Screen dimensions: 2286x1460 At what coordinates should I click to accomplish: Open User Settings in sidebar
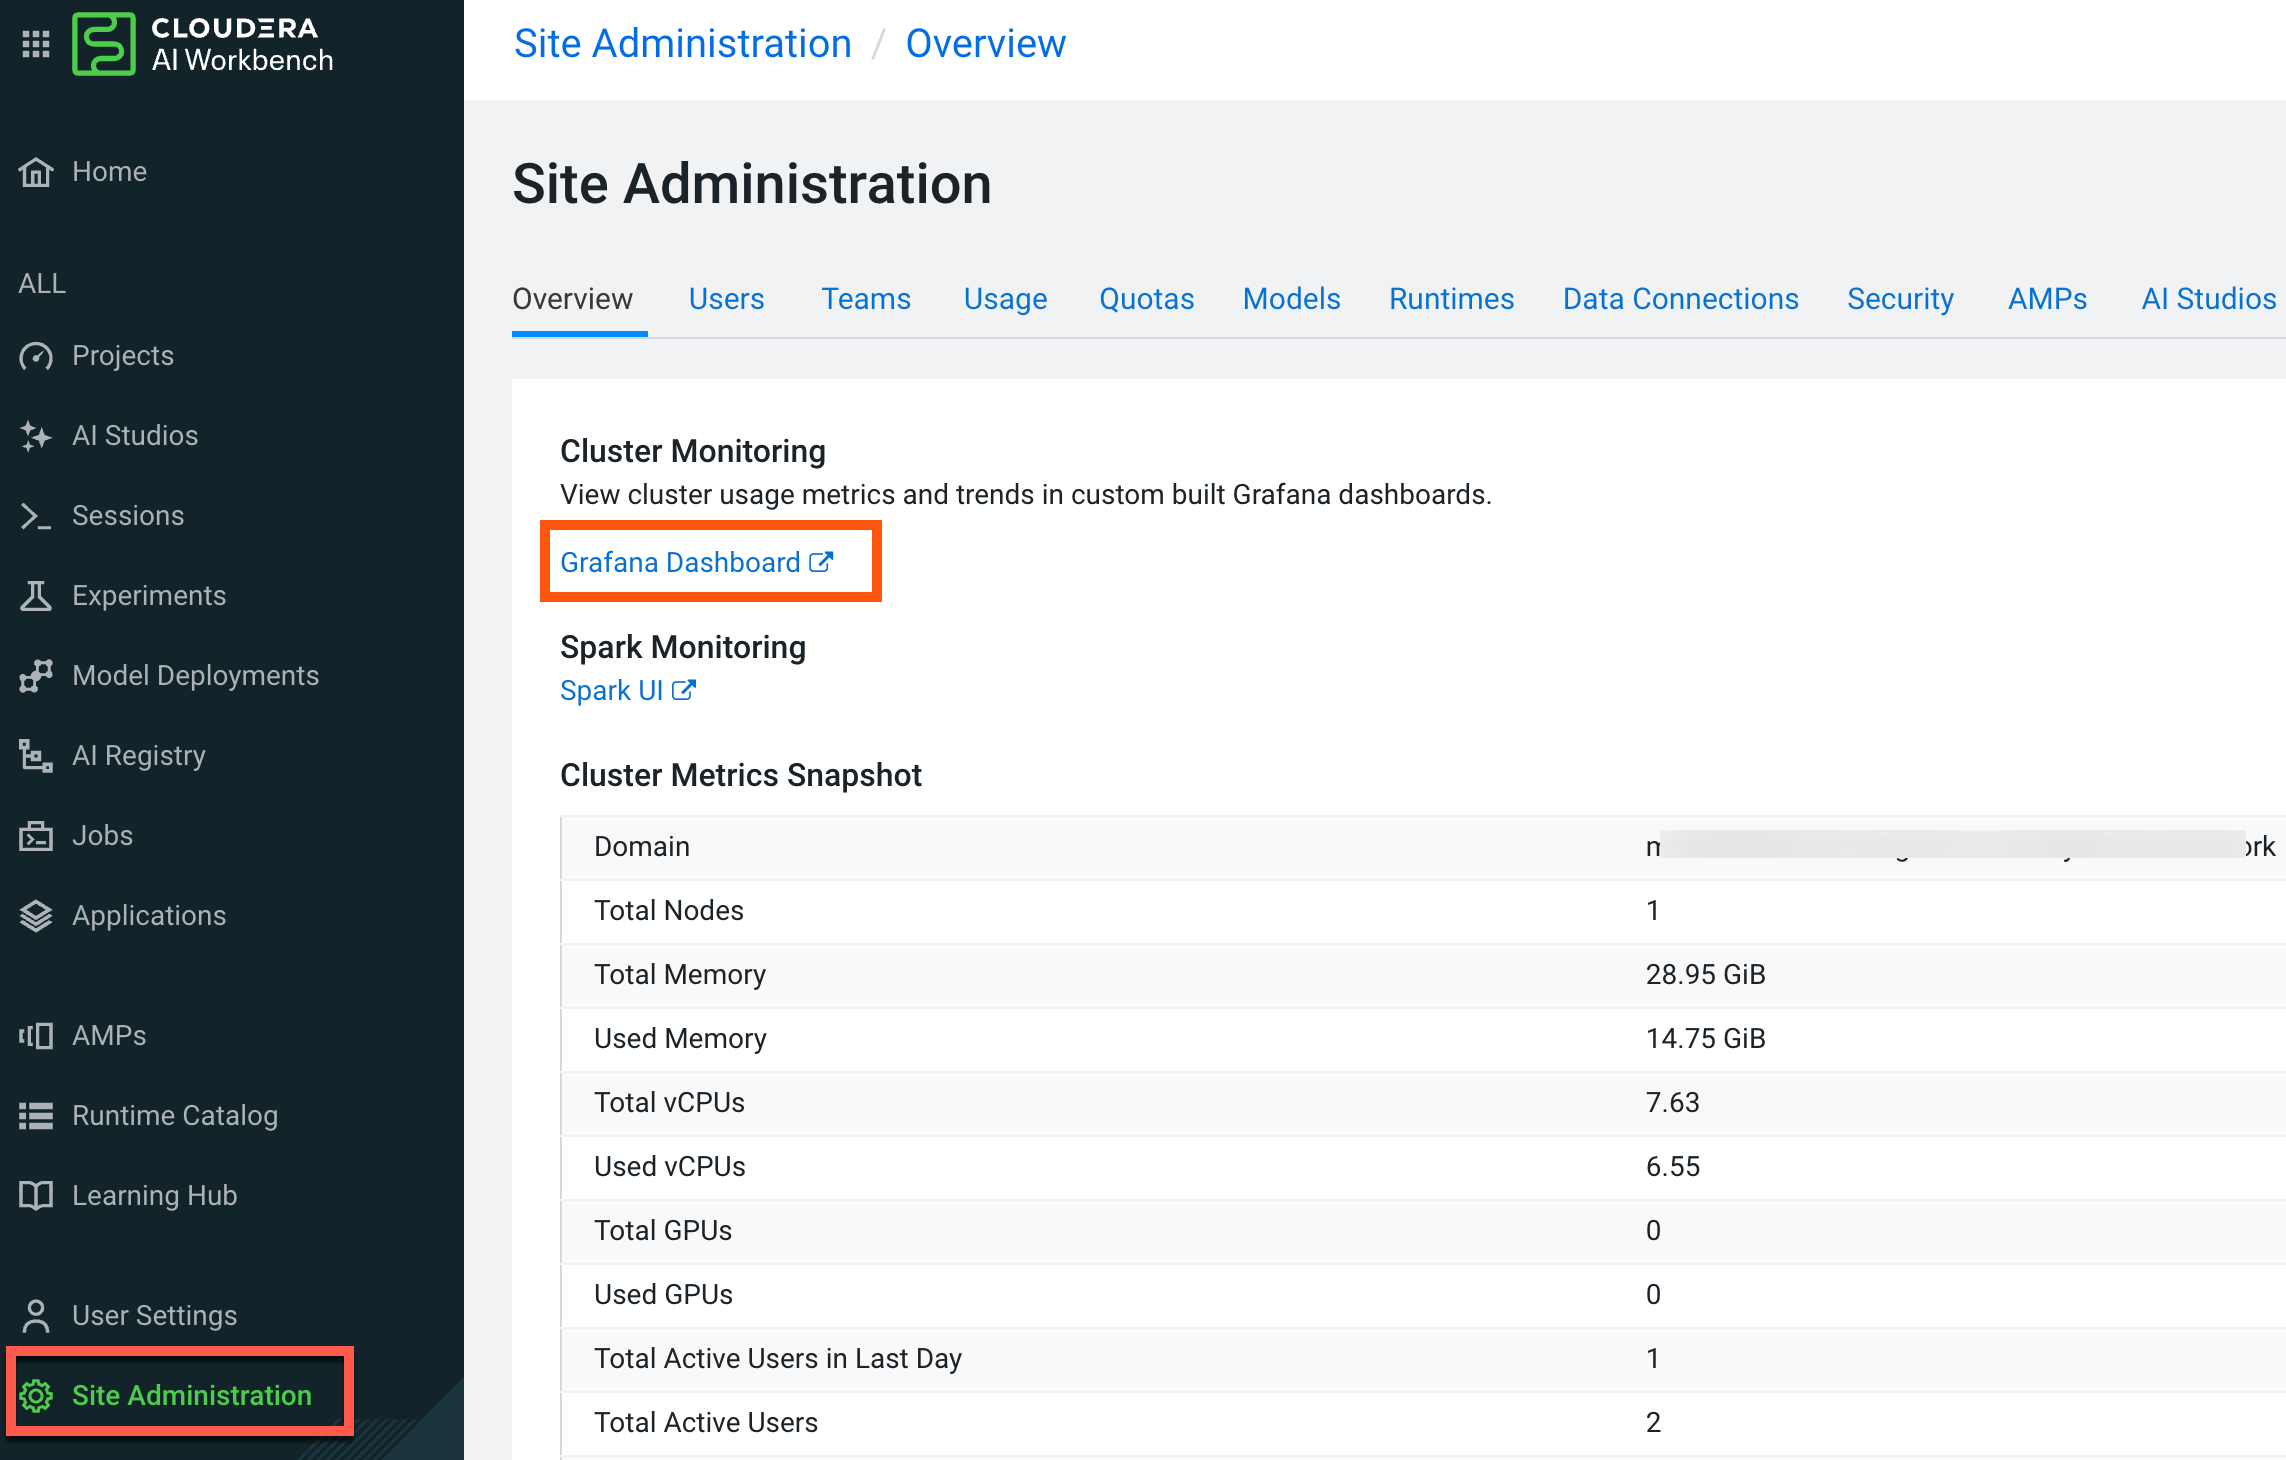click(x=154, y=1316)
